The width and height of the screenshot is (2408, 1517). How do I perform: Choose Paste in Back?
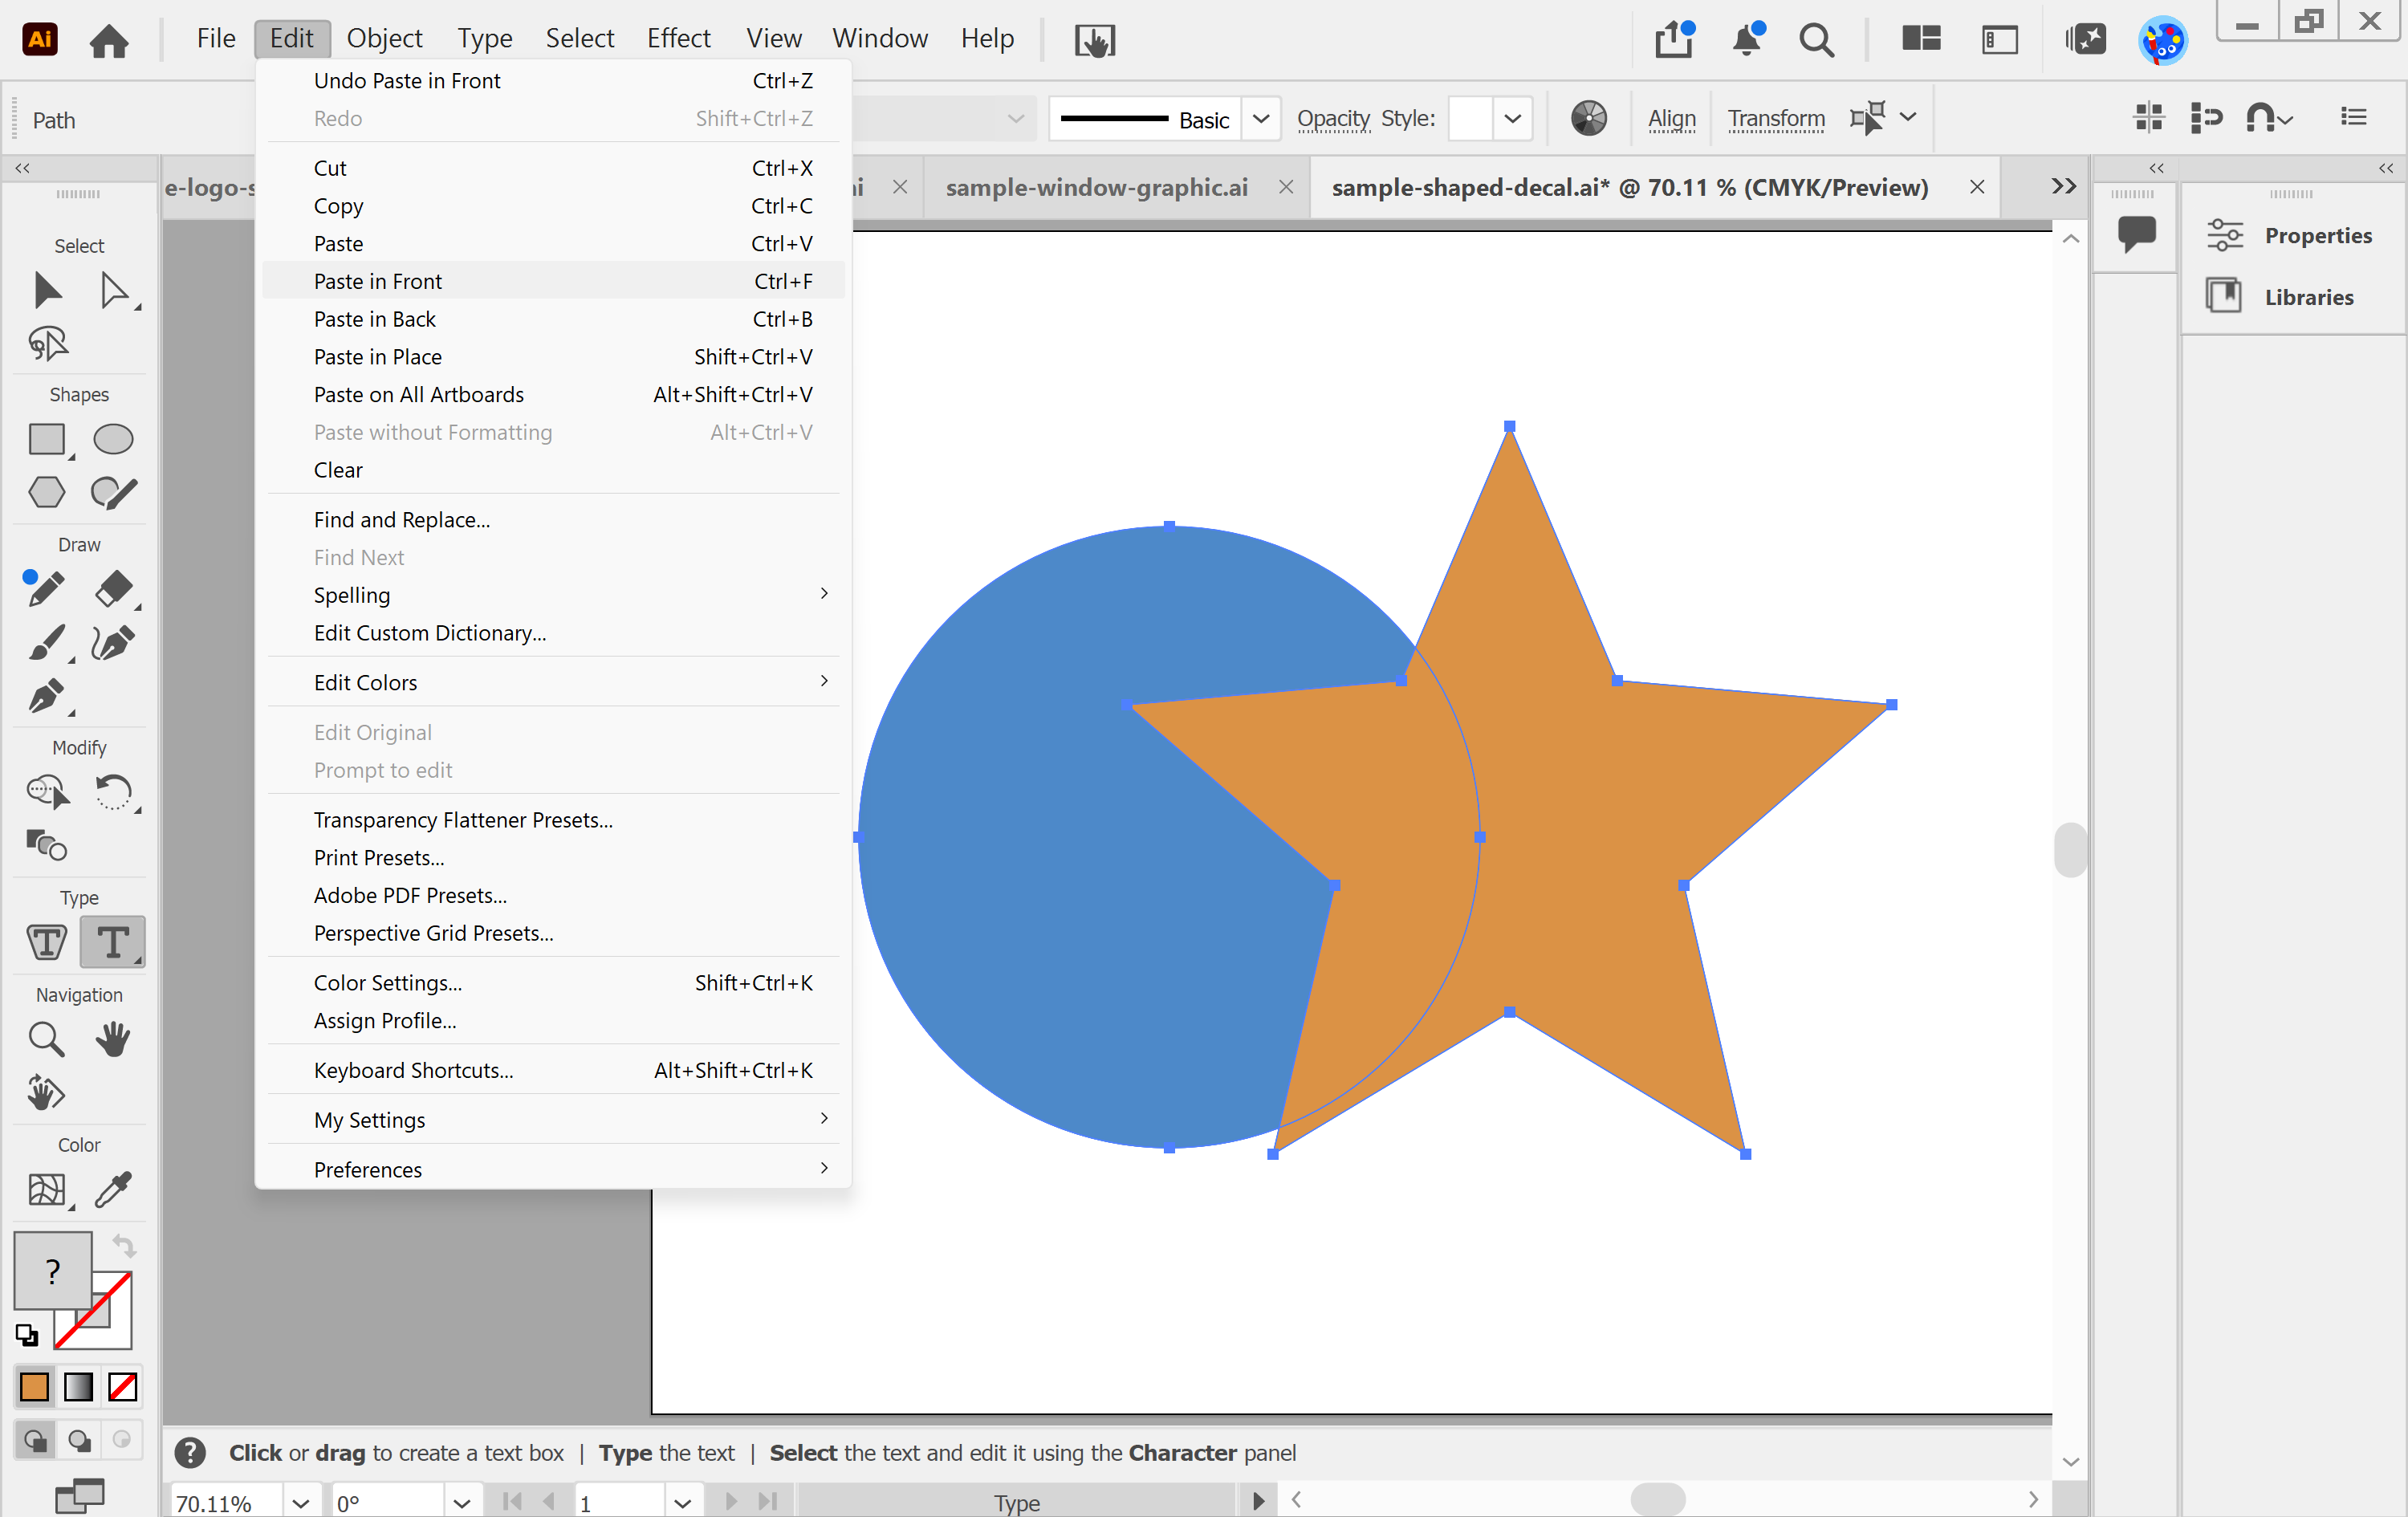point(554,319)
